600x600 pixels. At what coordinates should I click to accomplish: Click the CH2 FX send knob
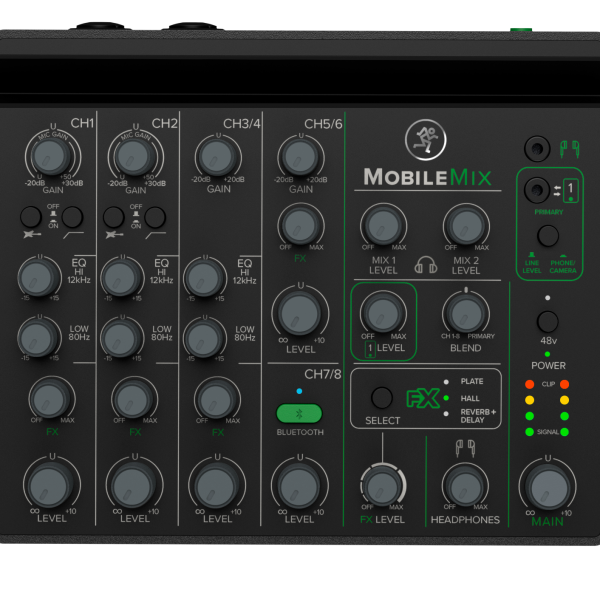[x=134, y=399]
